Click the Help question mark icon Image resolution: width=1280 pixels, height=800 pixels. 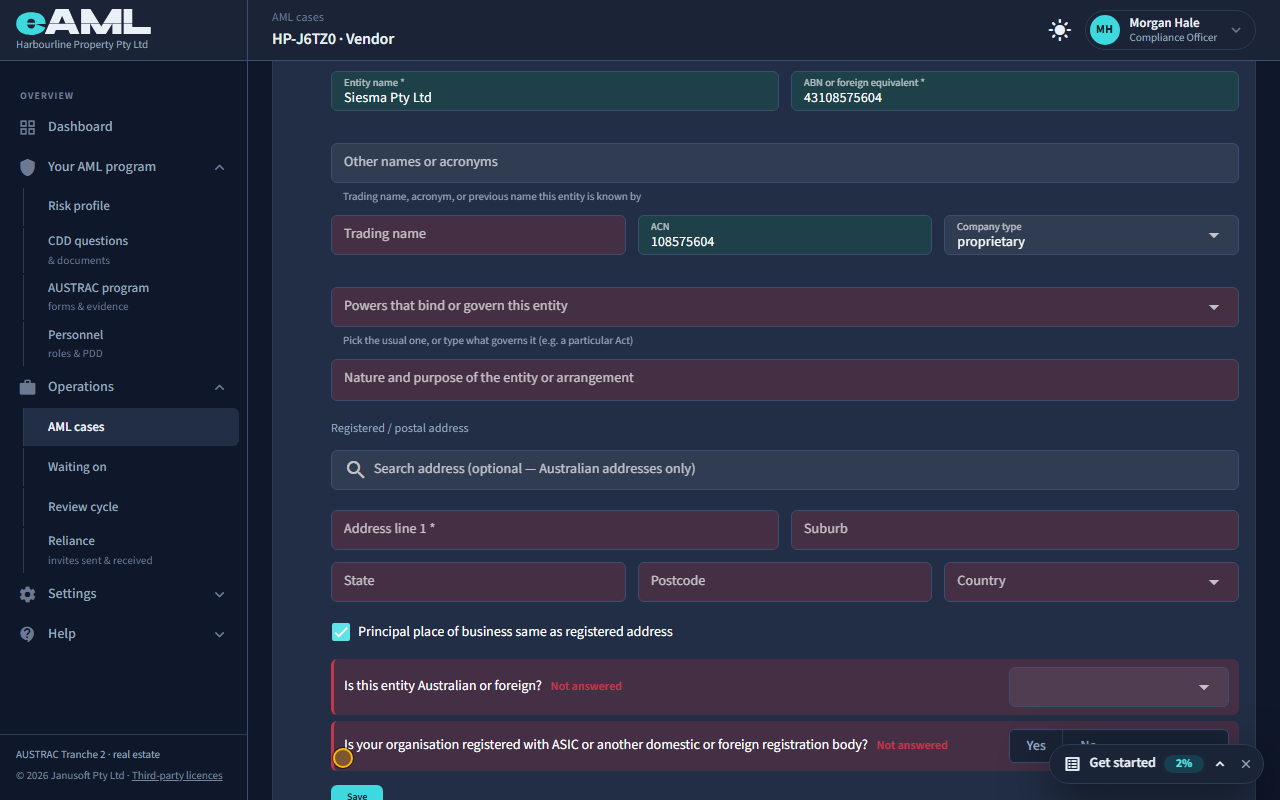(x=27, y=634)
